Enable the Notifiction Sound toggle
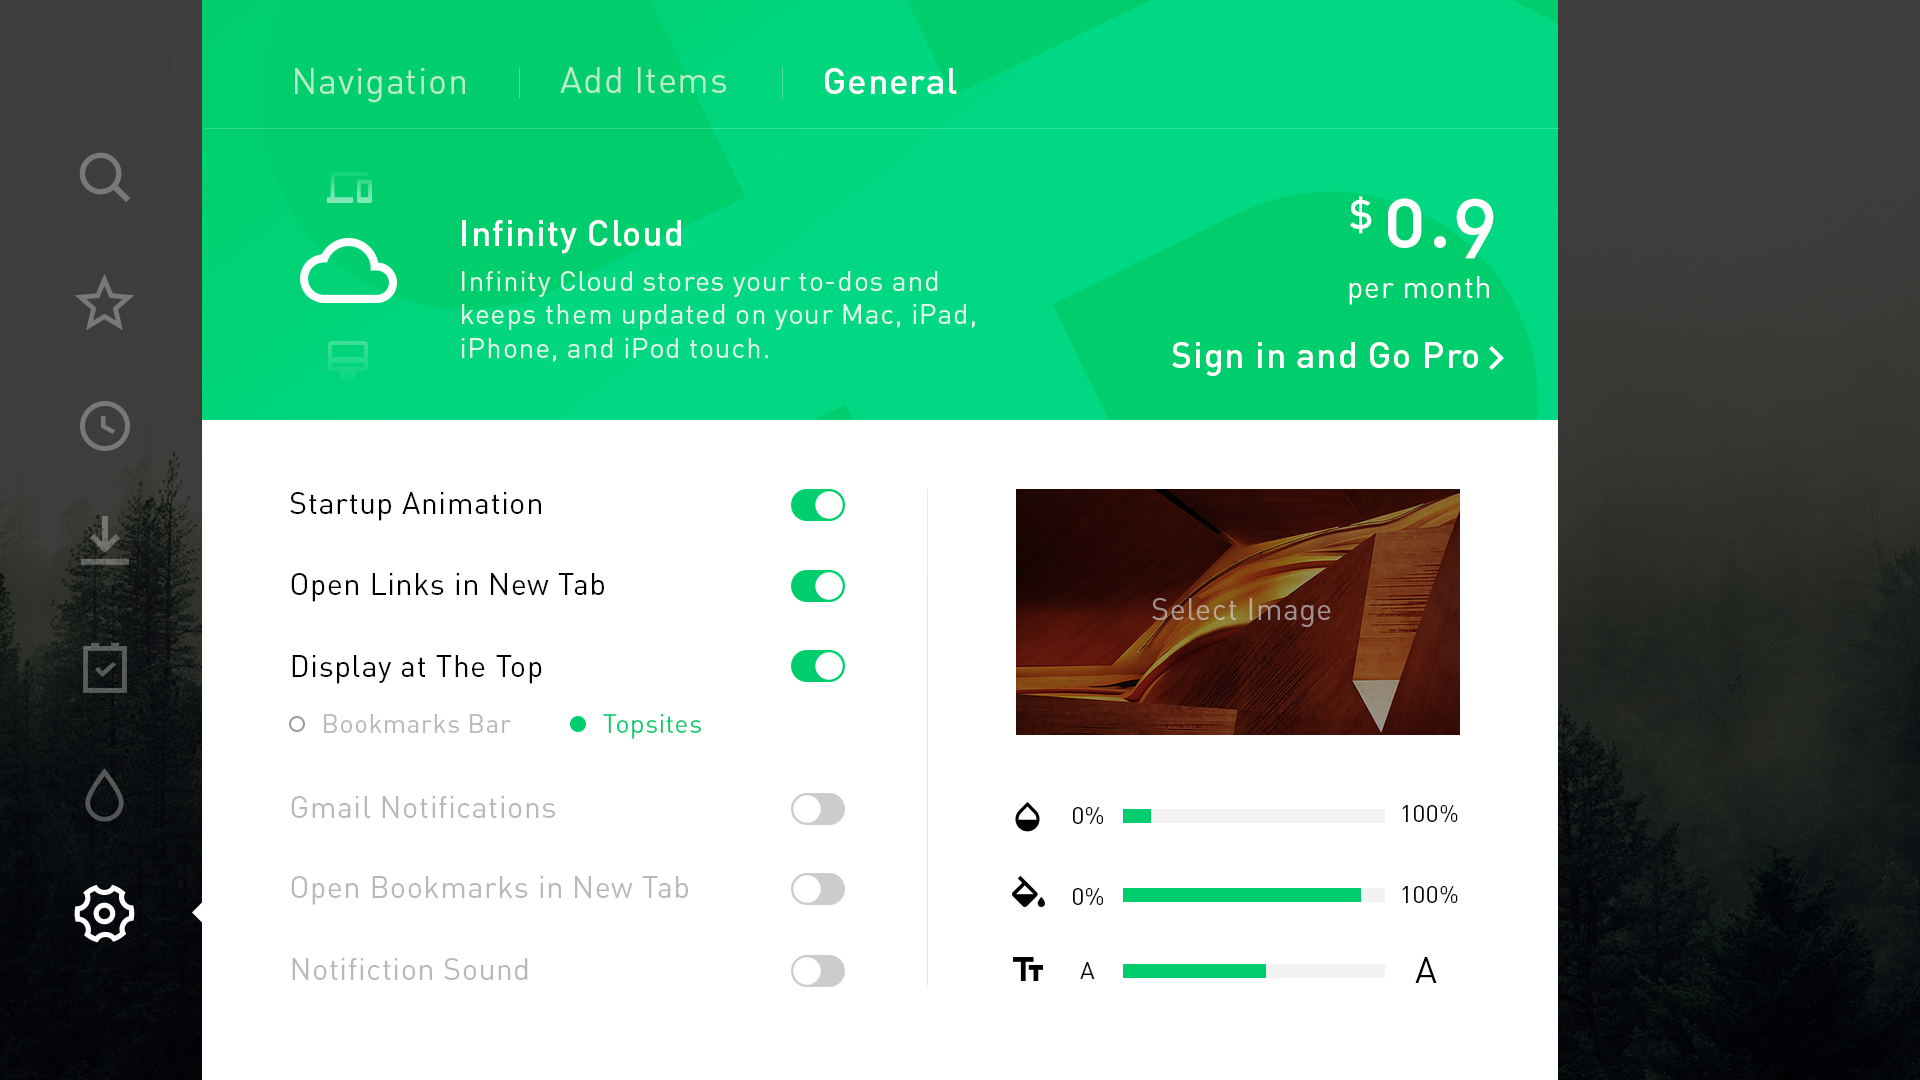 pos(817,971)
